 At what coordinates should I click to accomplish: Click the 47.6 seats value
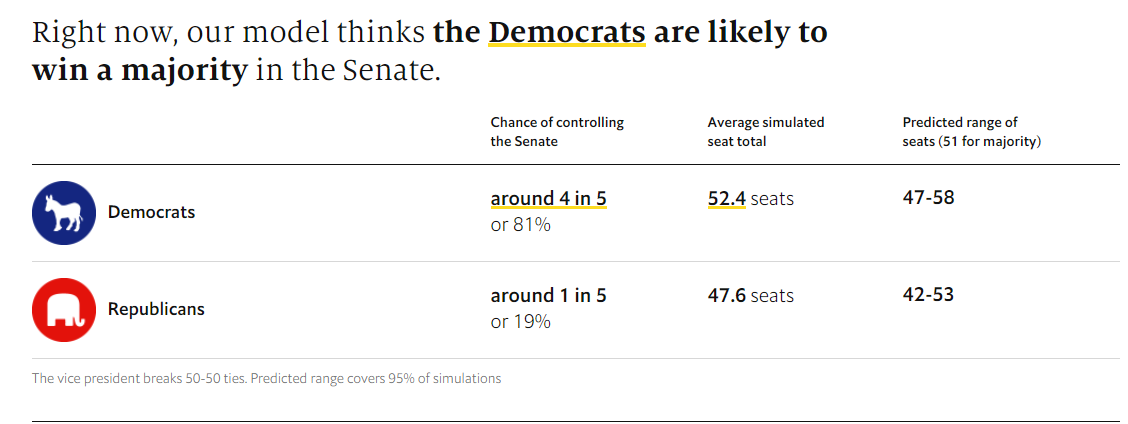pyautogui.click(x=750, y=295)
